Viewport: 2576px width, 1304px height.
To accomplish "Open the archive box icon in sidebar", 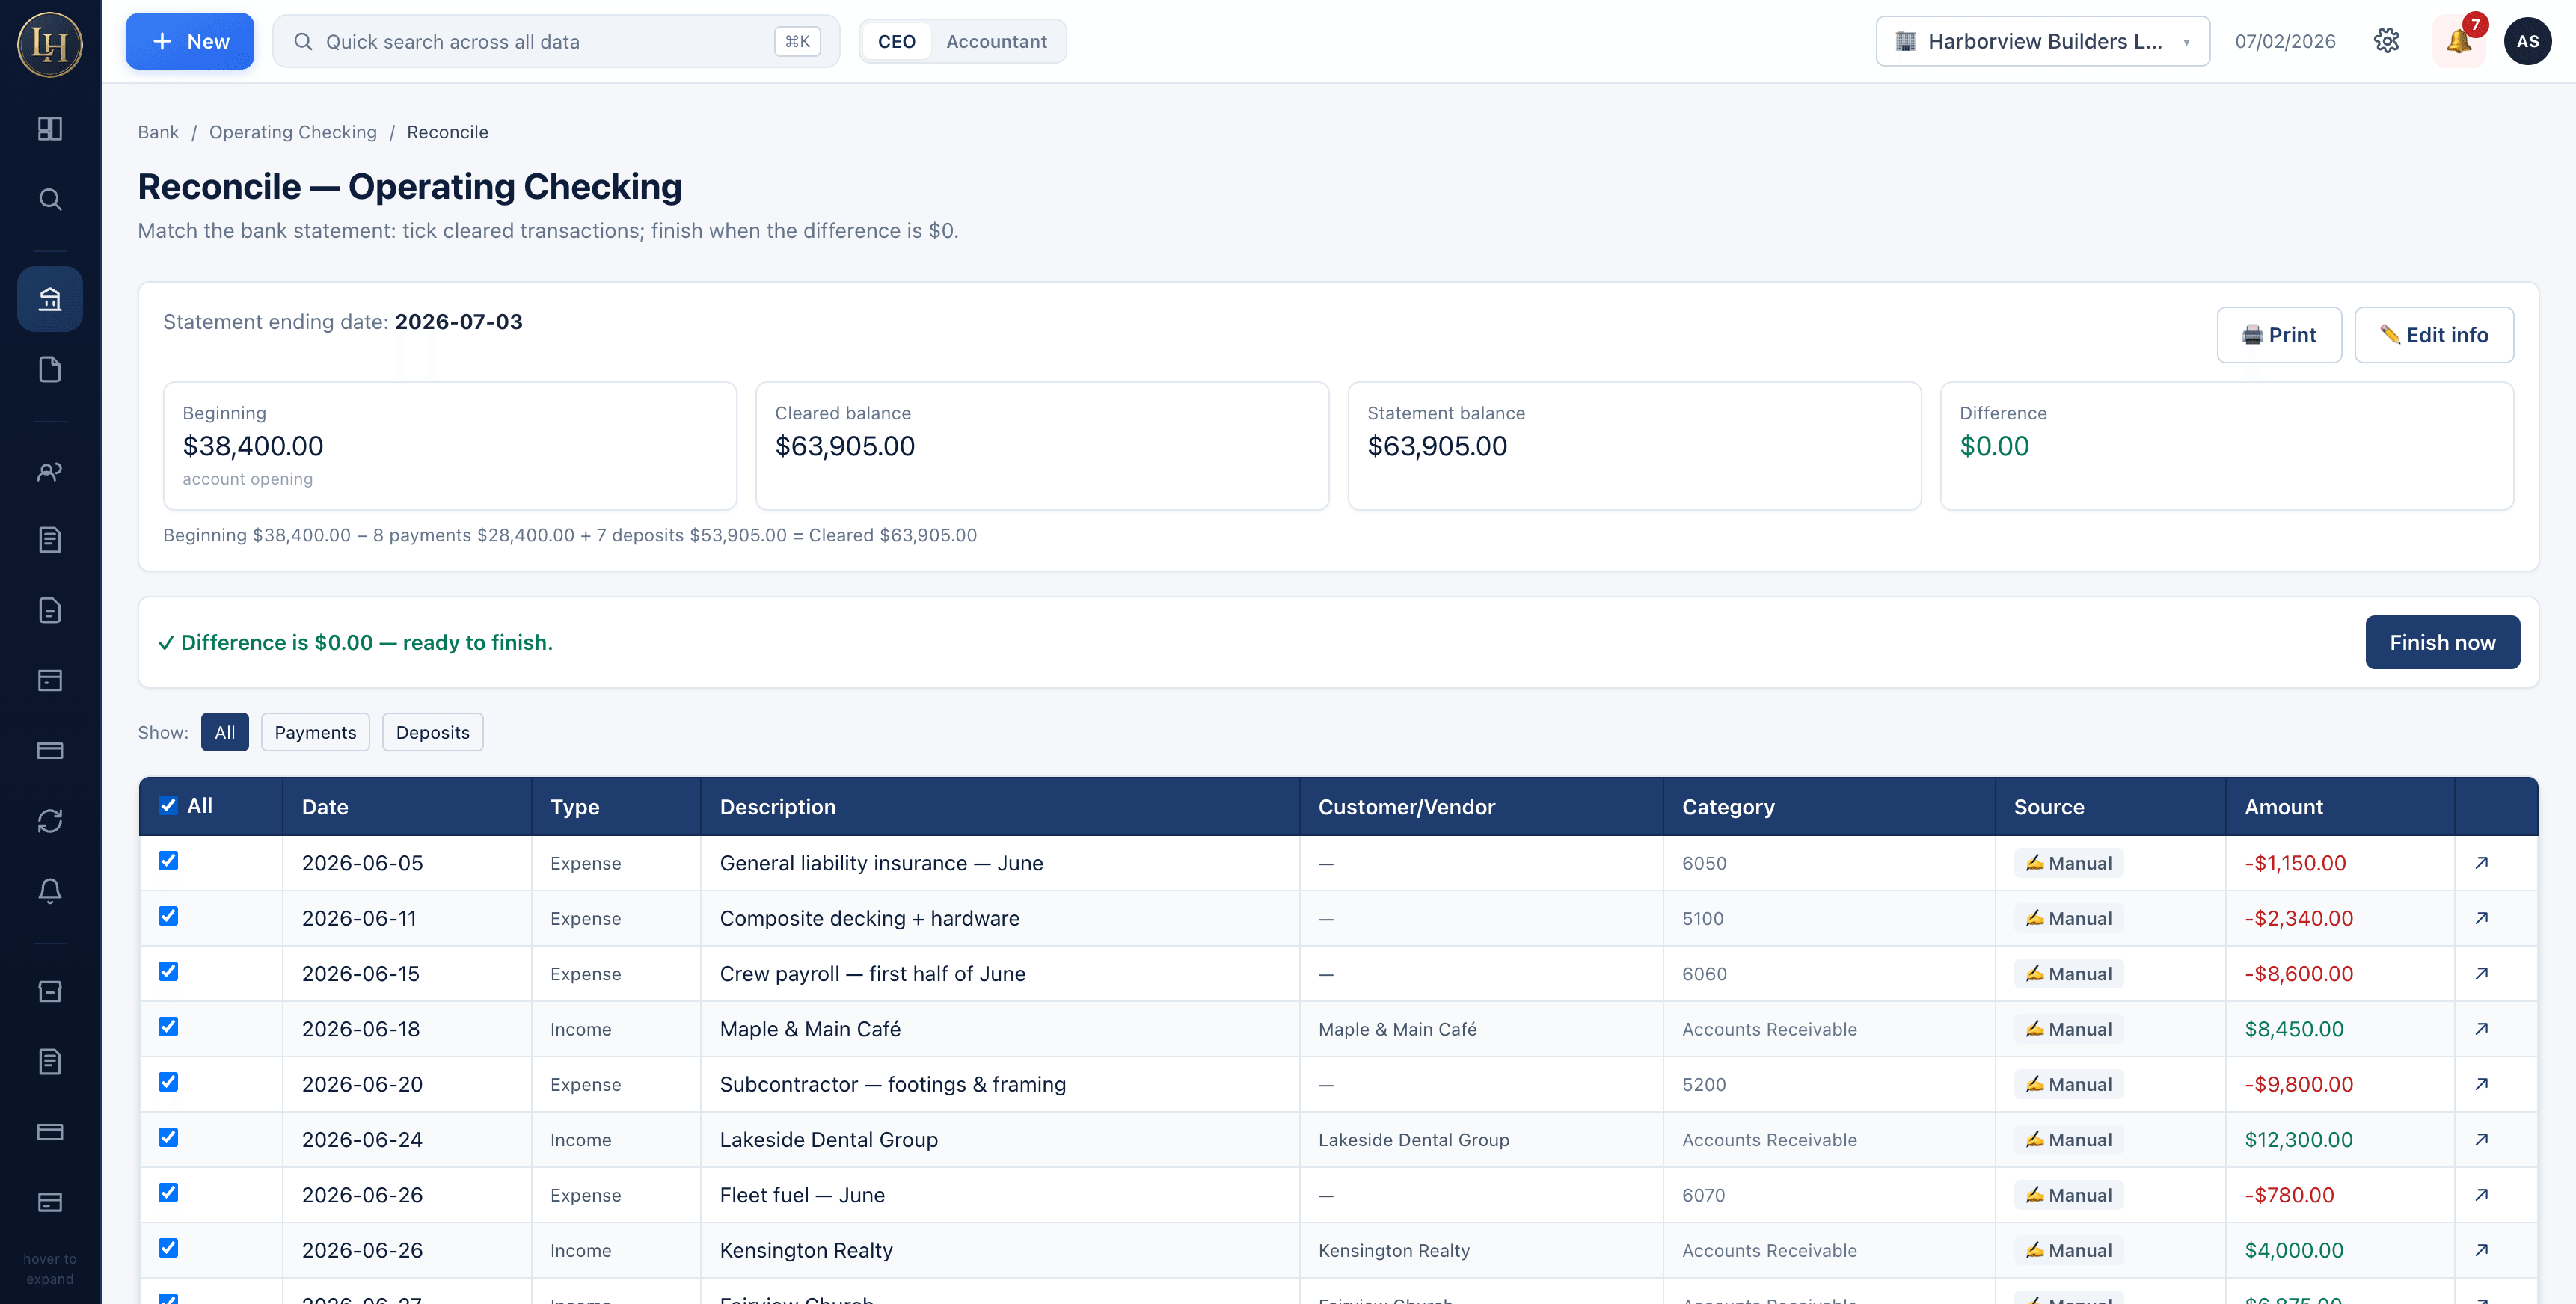I will coord(50,991).
